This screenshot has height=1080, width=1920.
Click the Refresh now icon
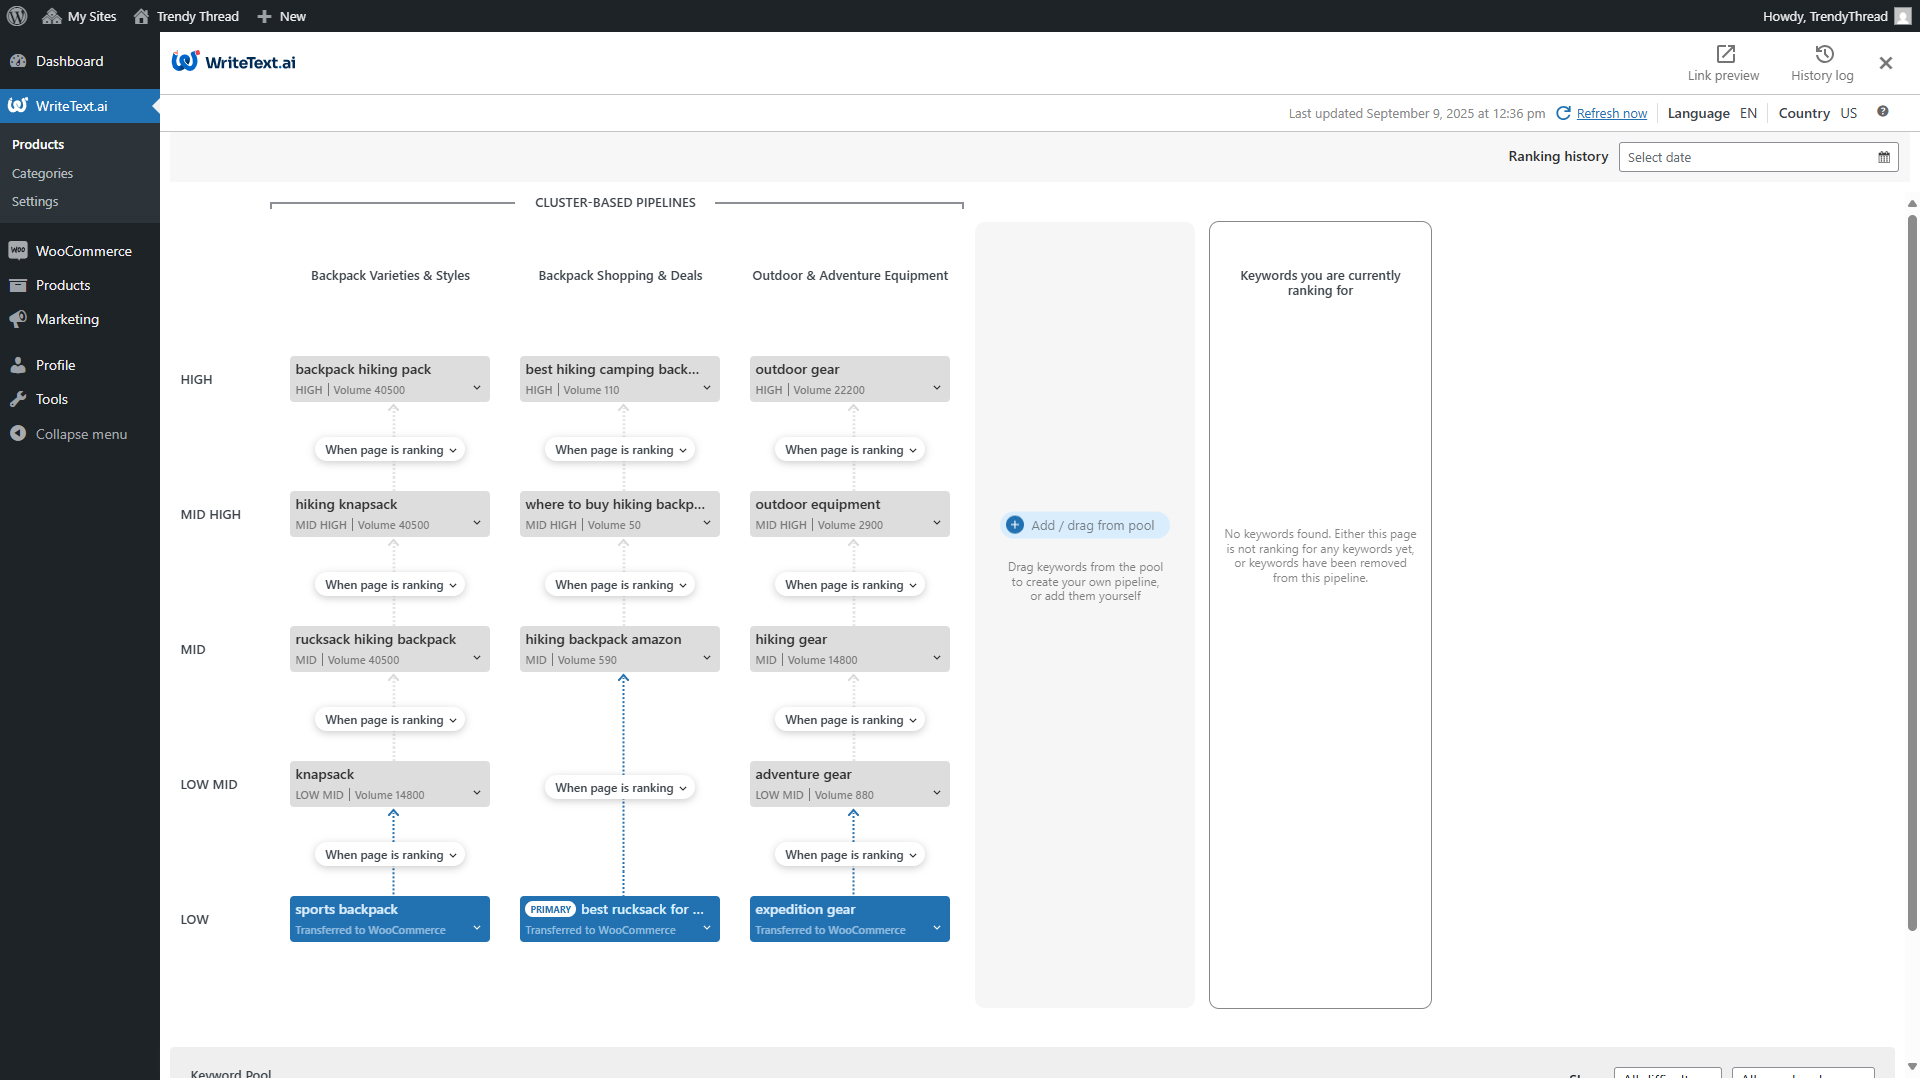[1565, 112]
